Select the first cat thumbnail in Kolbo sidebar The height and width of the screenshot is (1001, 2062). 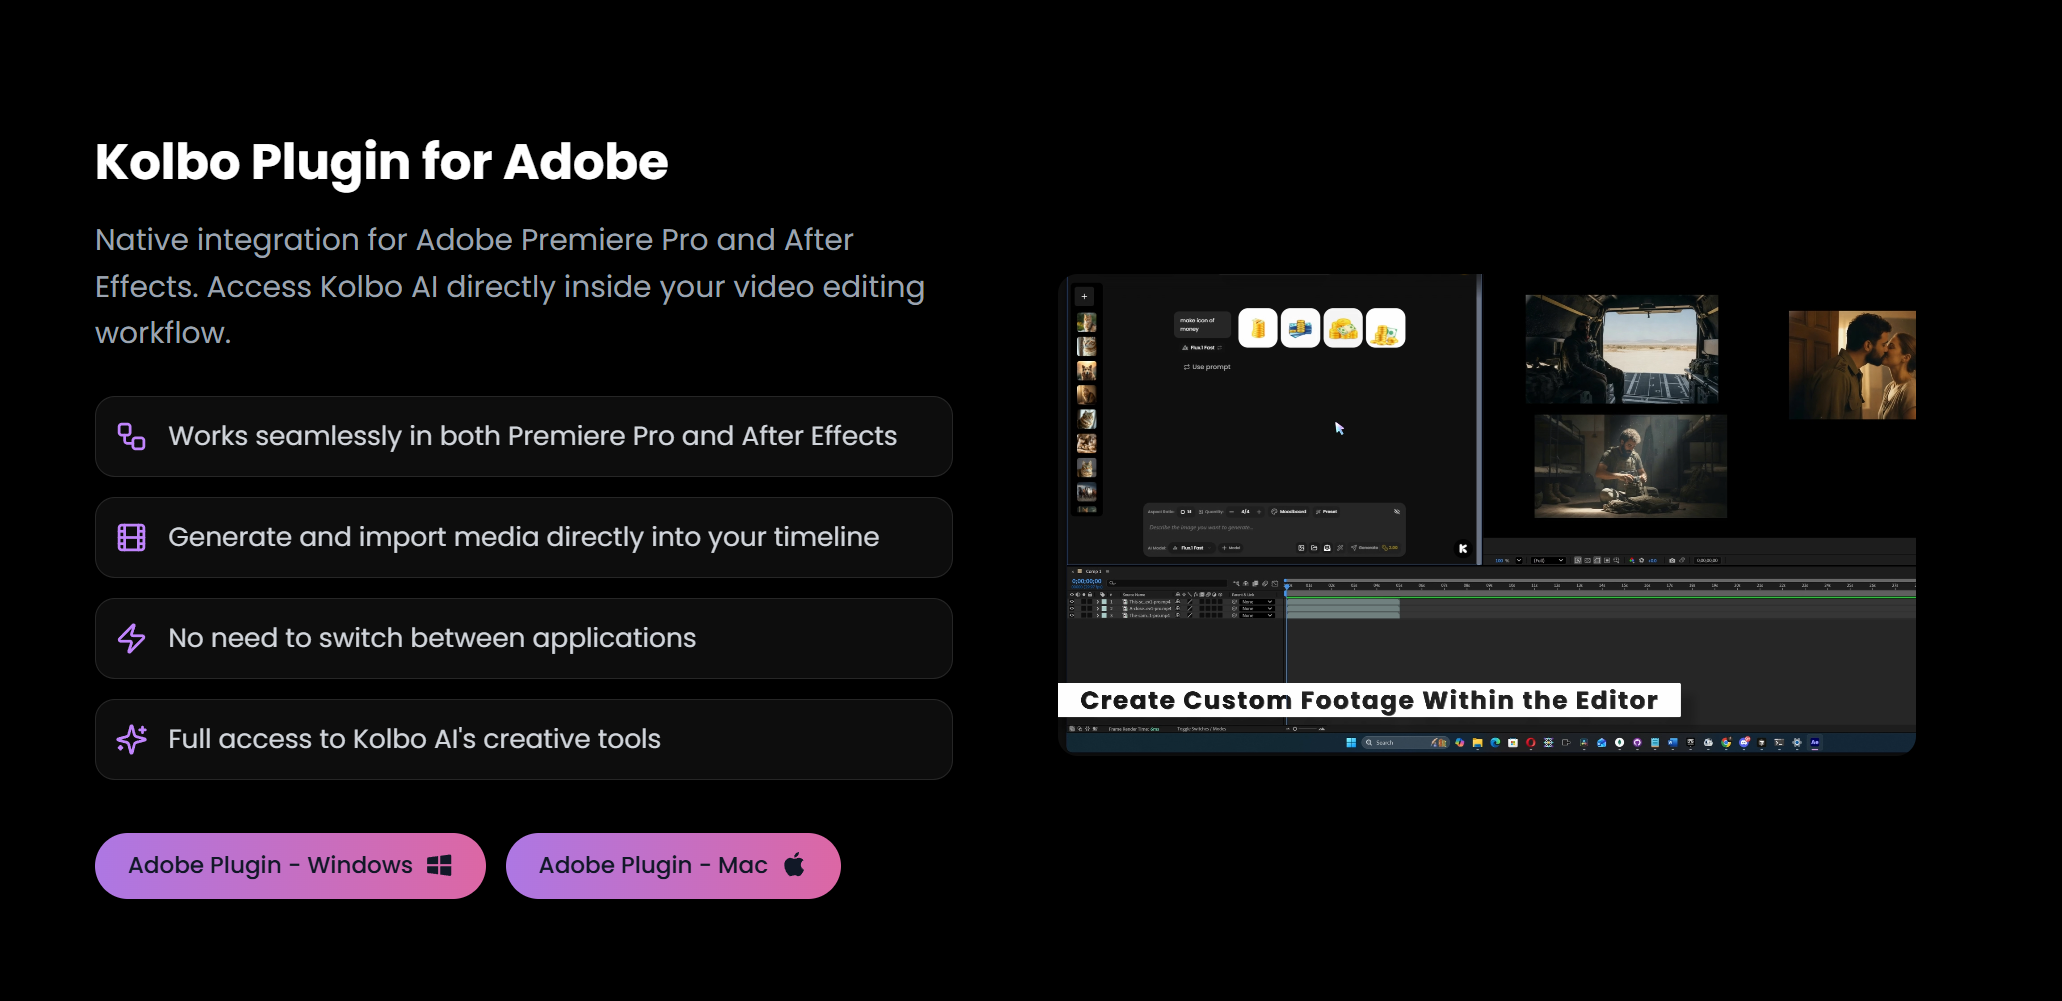click(1086, 323)
